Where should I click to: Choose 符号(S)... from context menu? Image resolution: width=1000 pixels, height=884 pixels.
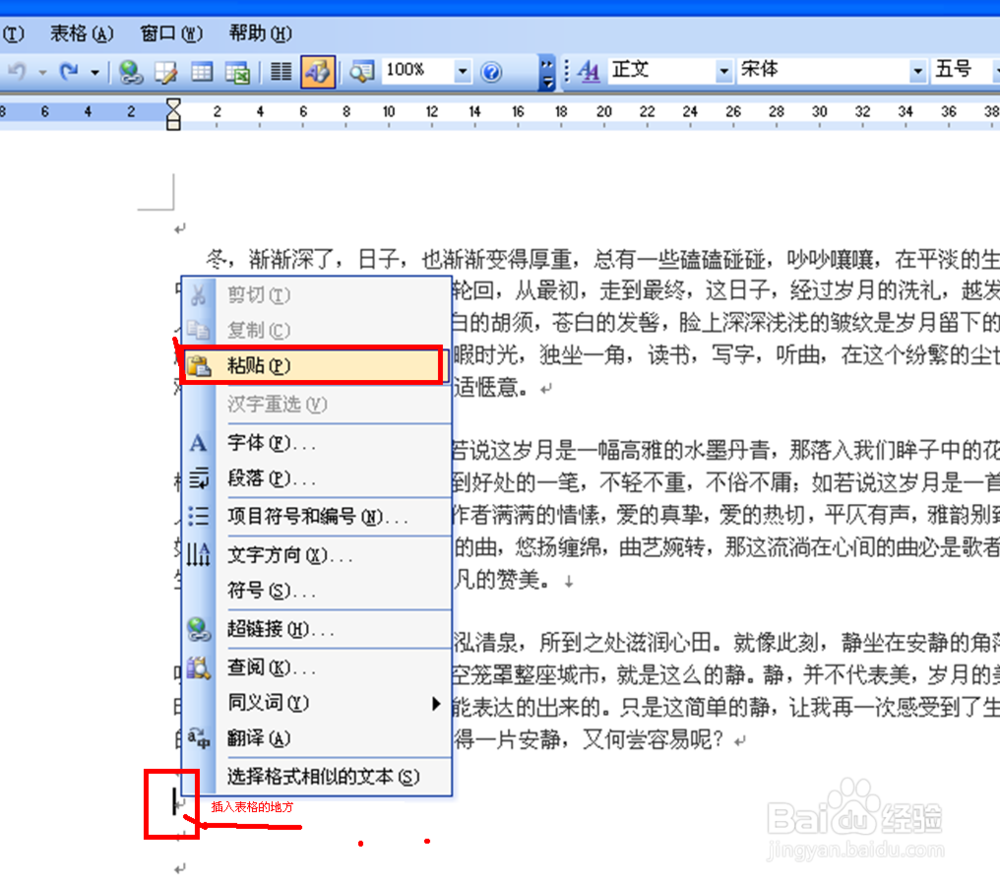(x=316, y=590)
